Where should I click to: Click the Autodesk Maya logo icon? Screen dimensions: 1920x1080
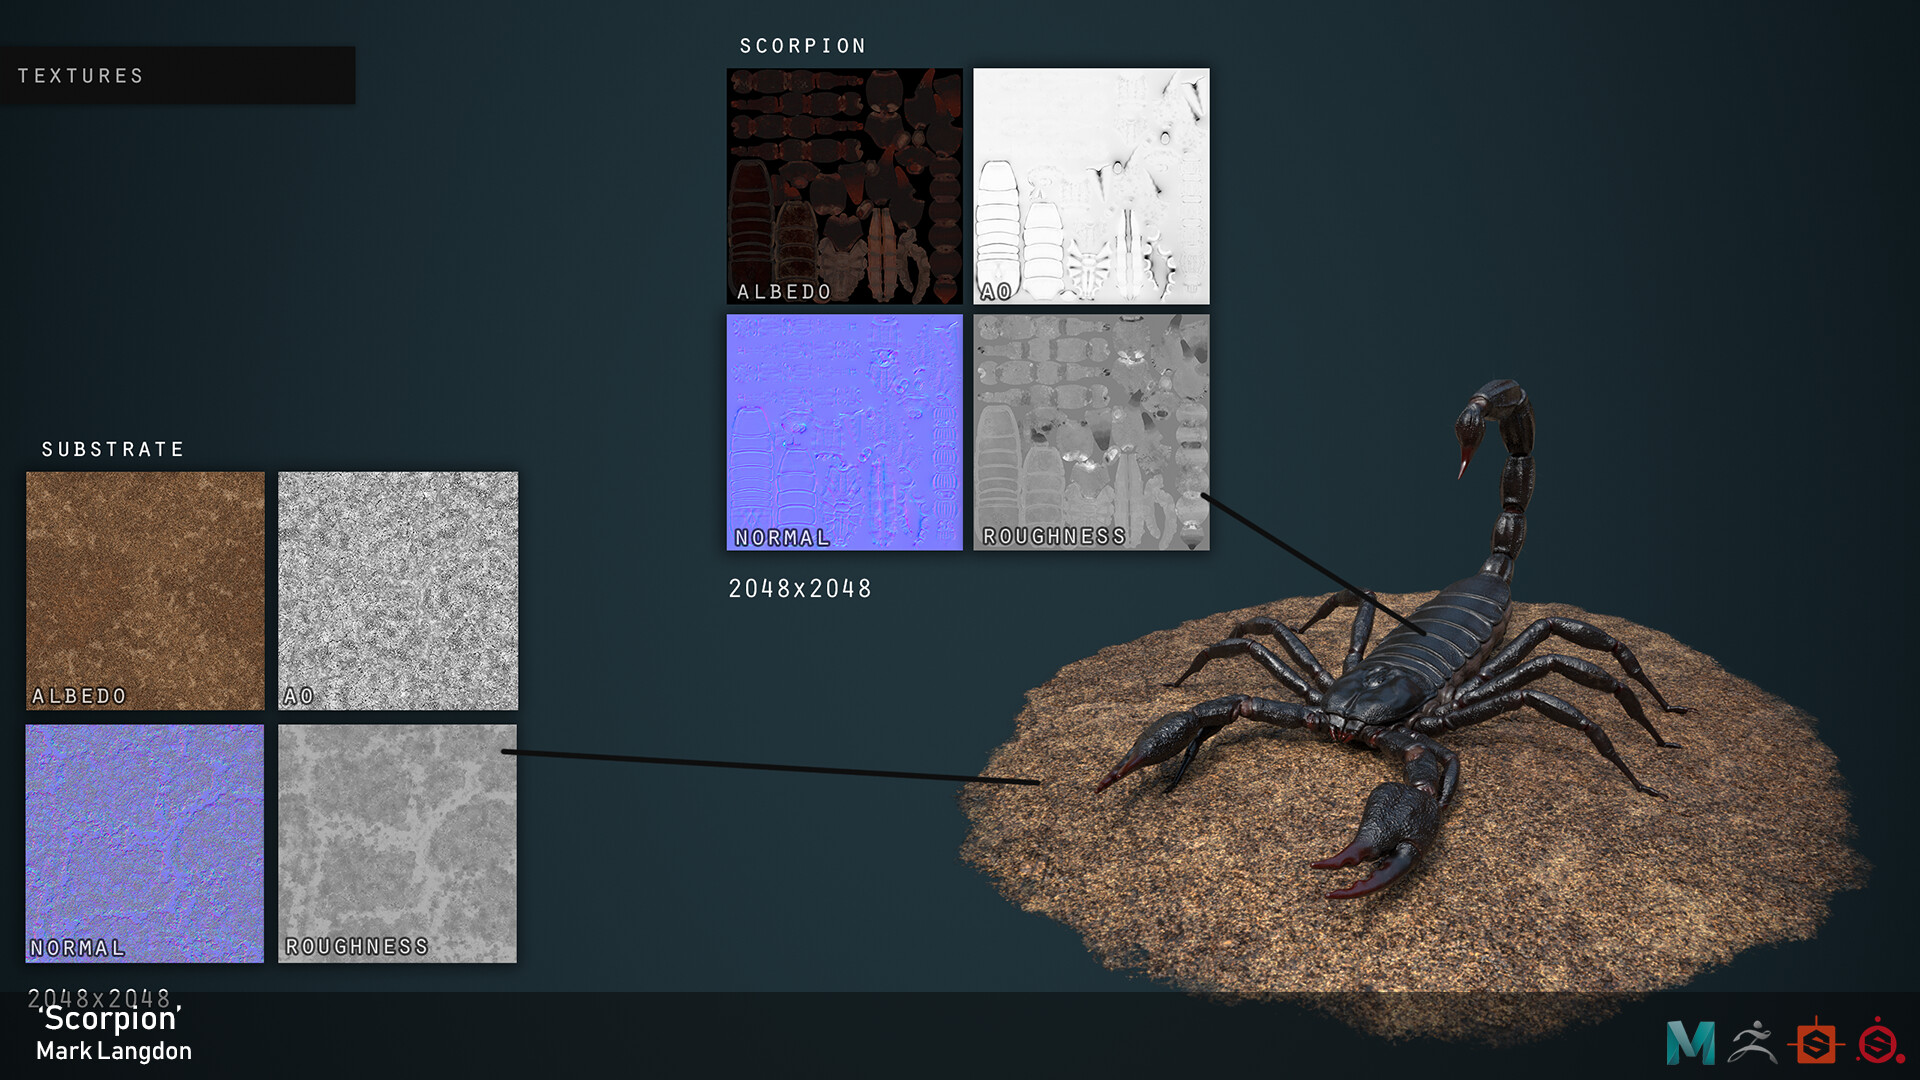tap(1690, 1043)
